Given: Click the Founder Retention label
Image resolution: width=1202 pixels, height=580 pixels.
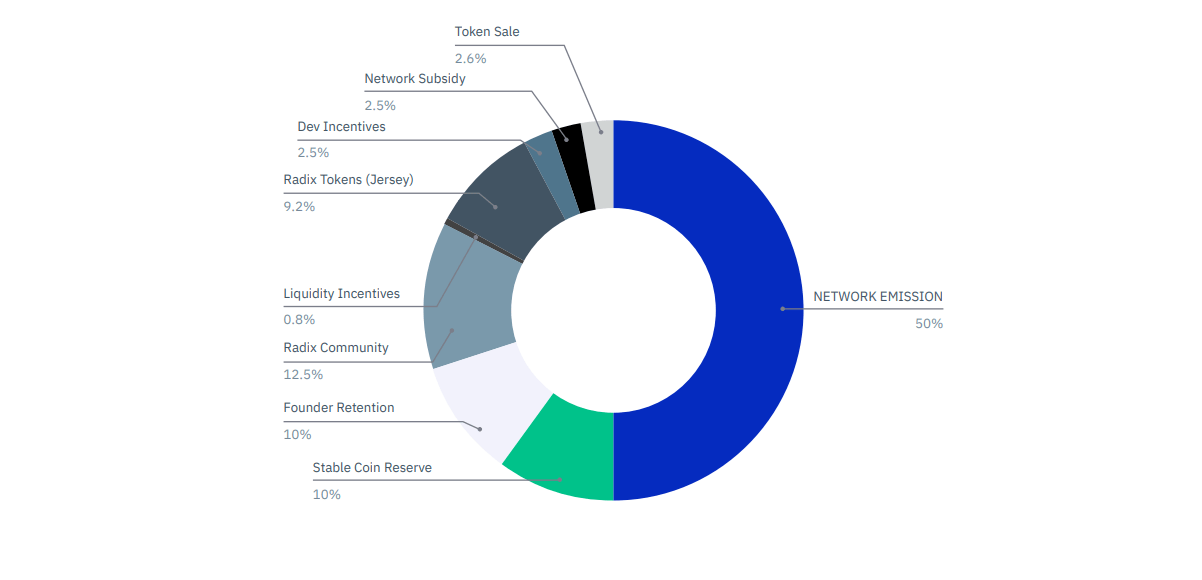Looking at the screenshot, I should pyautogui.click(x=339, y=408).
